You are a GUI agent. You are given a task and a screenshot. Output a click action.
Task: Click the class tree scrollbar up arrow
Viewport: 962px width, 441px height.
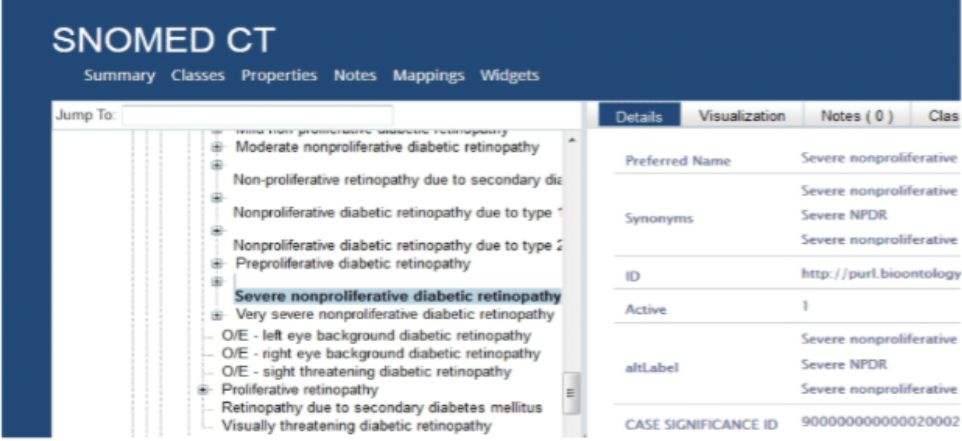tap(571, 141)
